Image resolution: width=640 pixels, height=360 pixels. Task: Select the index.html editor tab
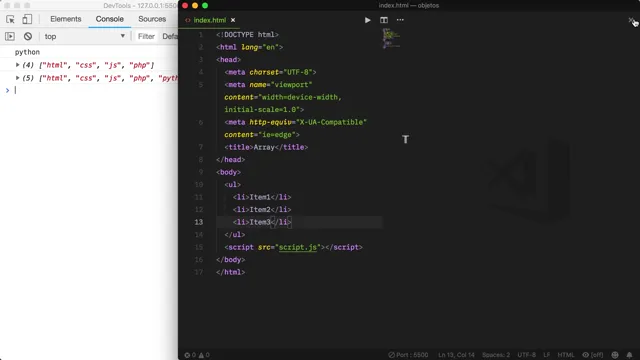(209, 20)
